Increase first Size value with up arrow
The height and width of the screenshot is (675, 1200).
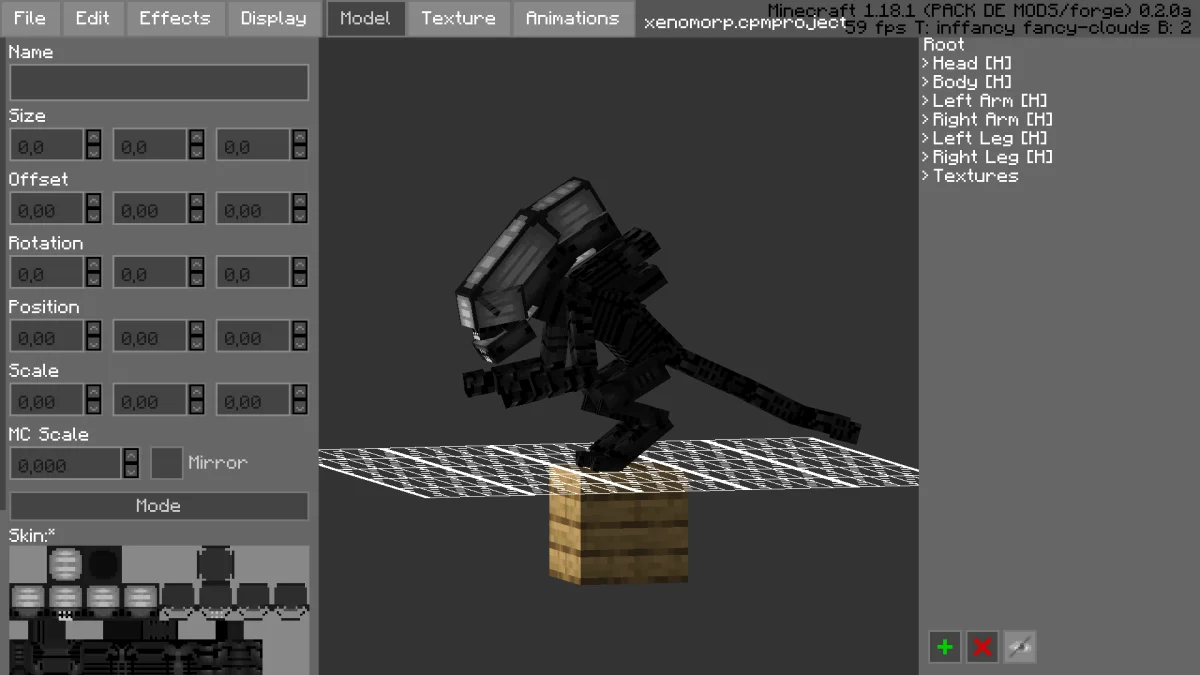[x=93, y=137]
